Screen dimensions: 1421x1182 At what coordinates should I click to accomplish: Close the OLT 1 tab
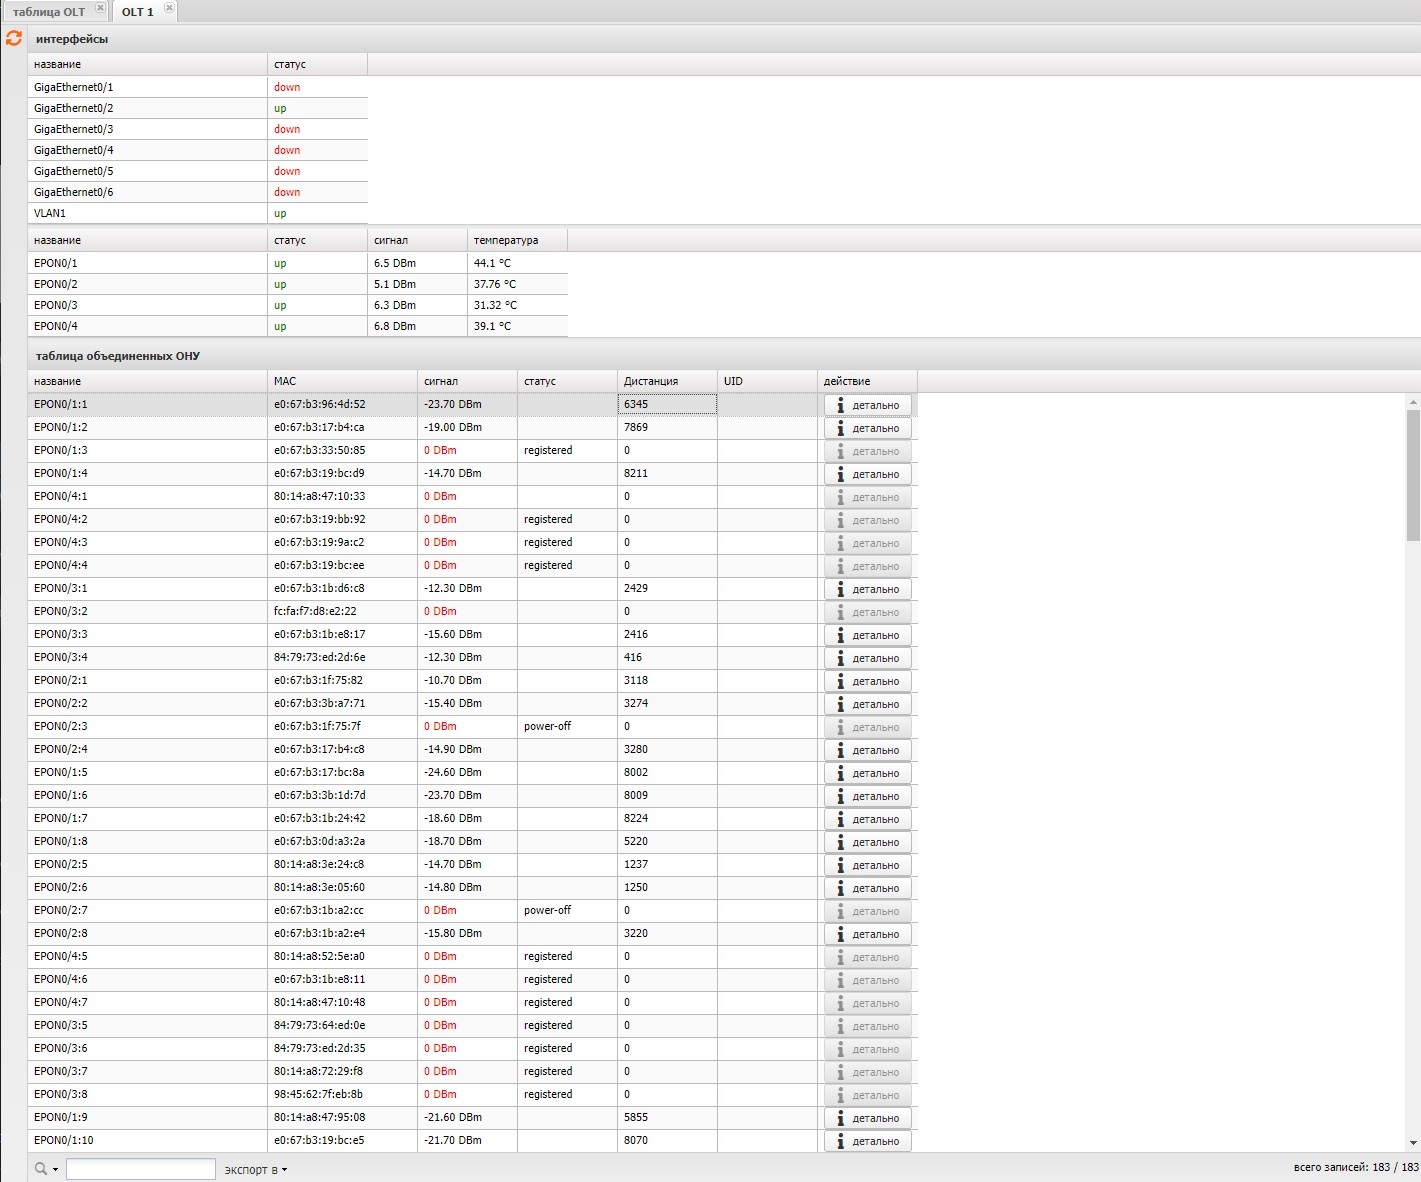[169, 9]
